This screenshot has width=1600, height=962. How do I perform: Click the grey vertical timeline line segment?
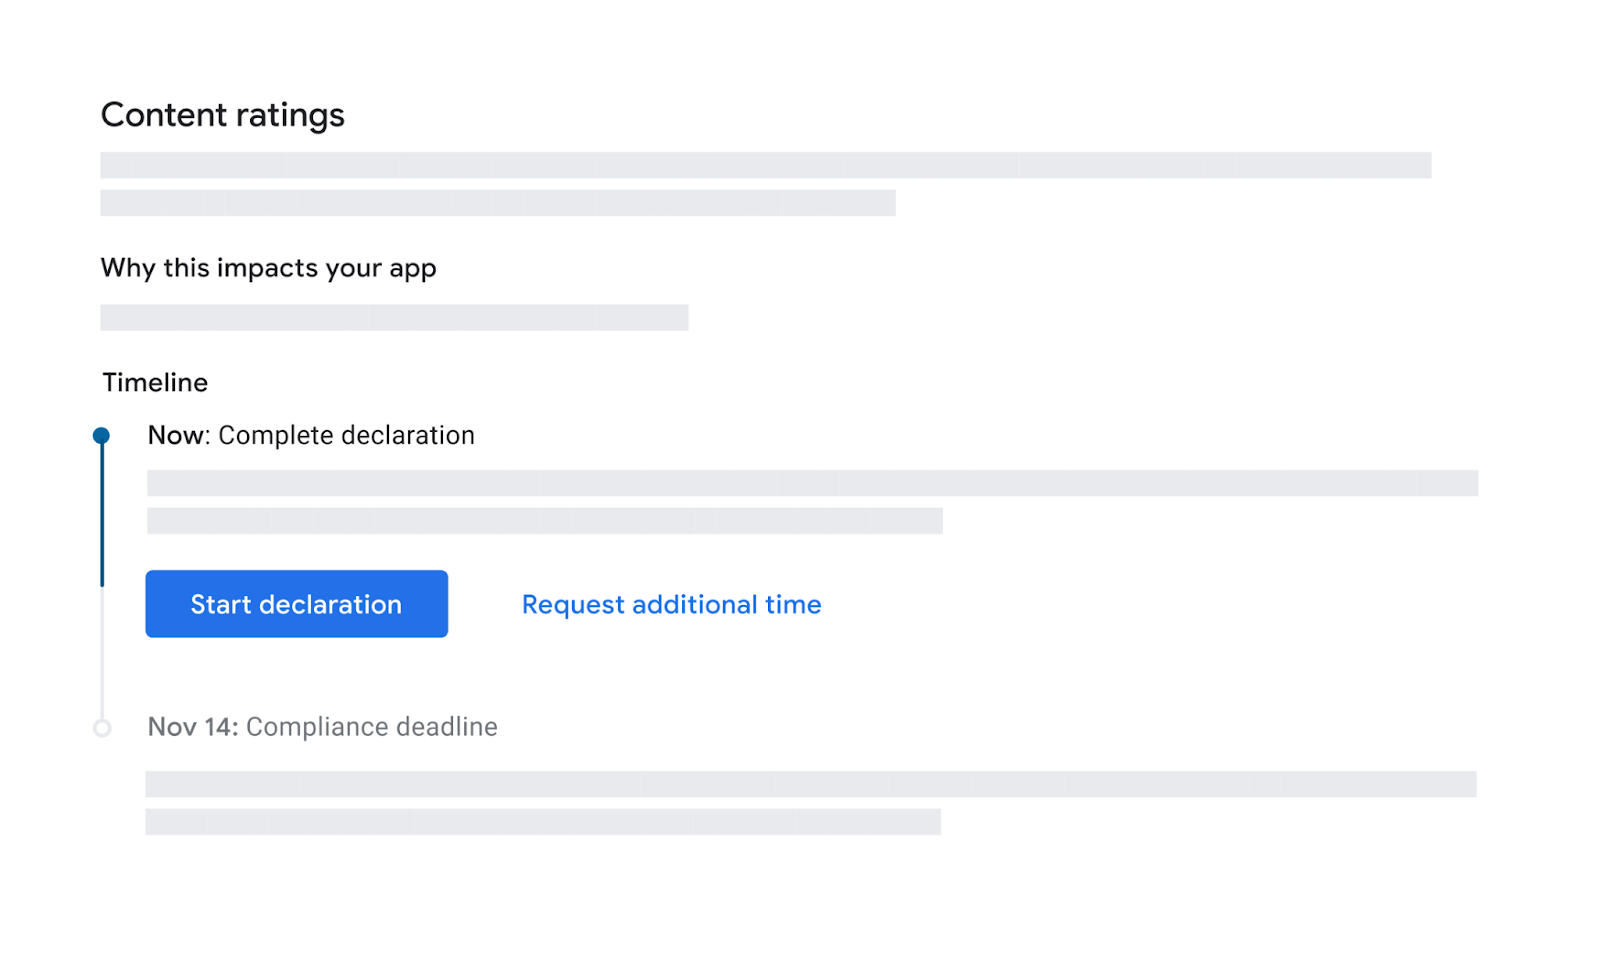(x=102, y=653)
